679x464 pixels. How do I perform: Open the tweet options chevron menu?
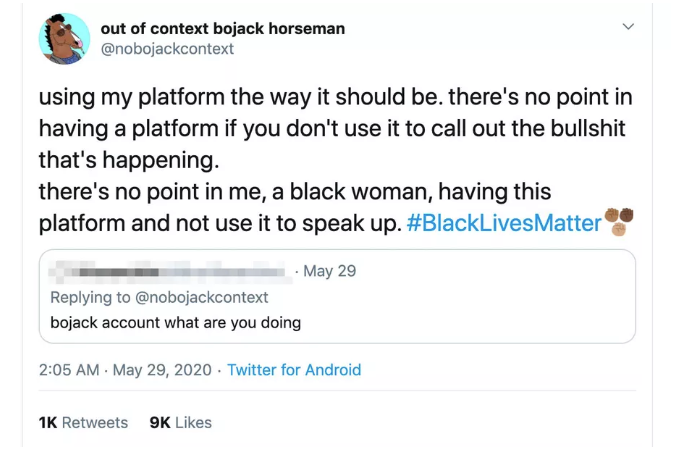coord(628,27)
